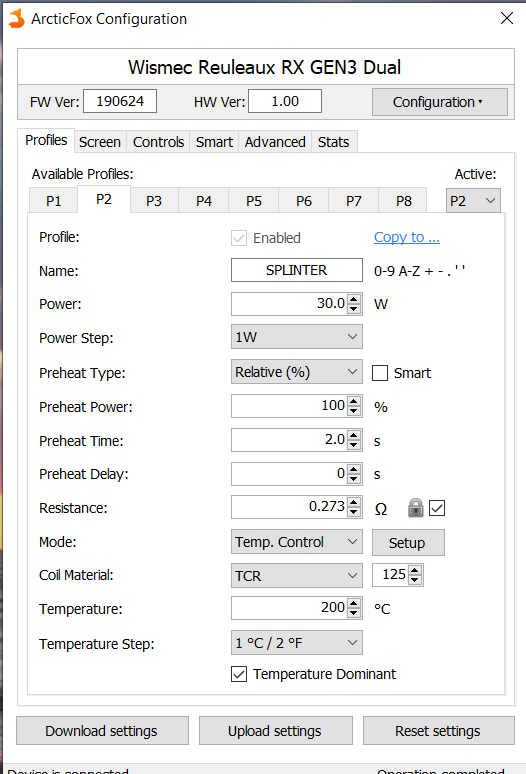526x774 pixels.
Task: Increase Preheat Time with up arrow
Action: point(354,434)
